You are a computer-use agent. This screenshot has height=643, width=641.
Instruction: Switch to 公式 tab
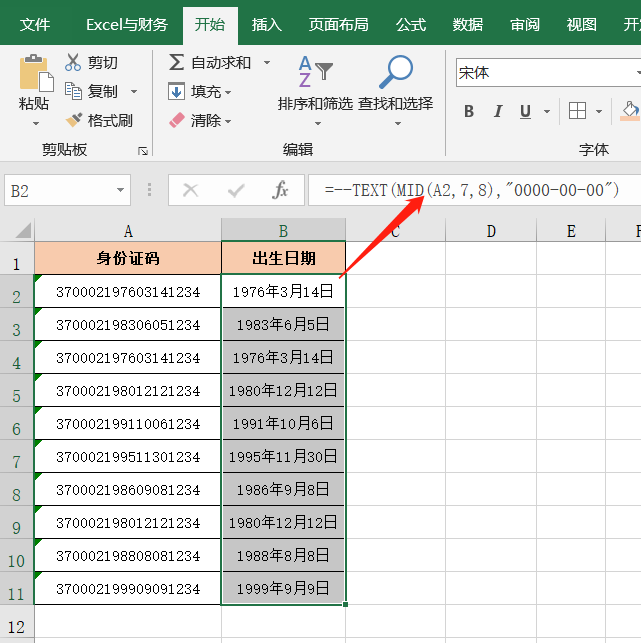pos(411,25)
